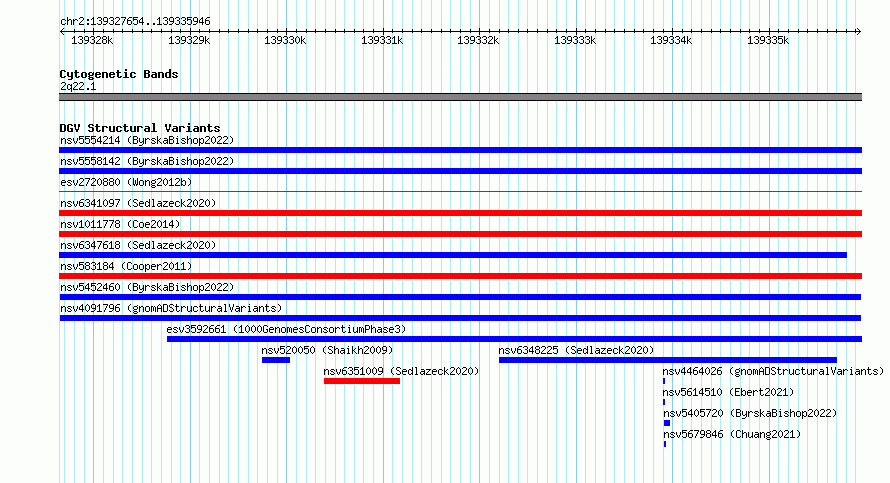Click the blue bar under nsv6348225
Image resolution: width=890 pixels, height=483 pixels.
[668, 360]
